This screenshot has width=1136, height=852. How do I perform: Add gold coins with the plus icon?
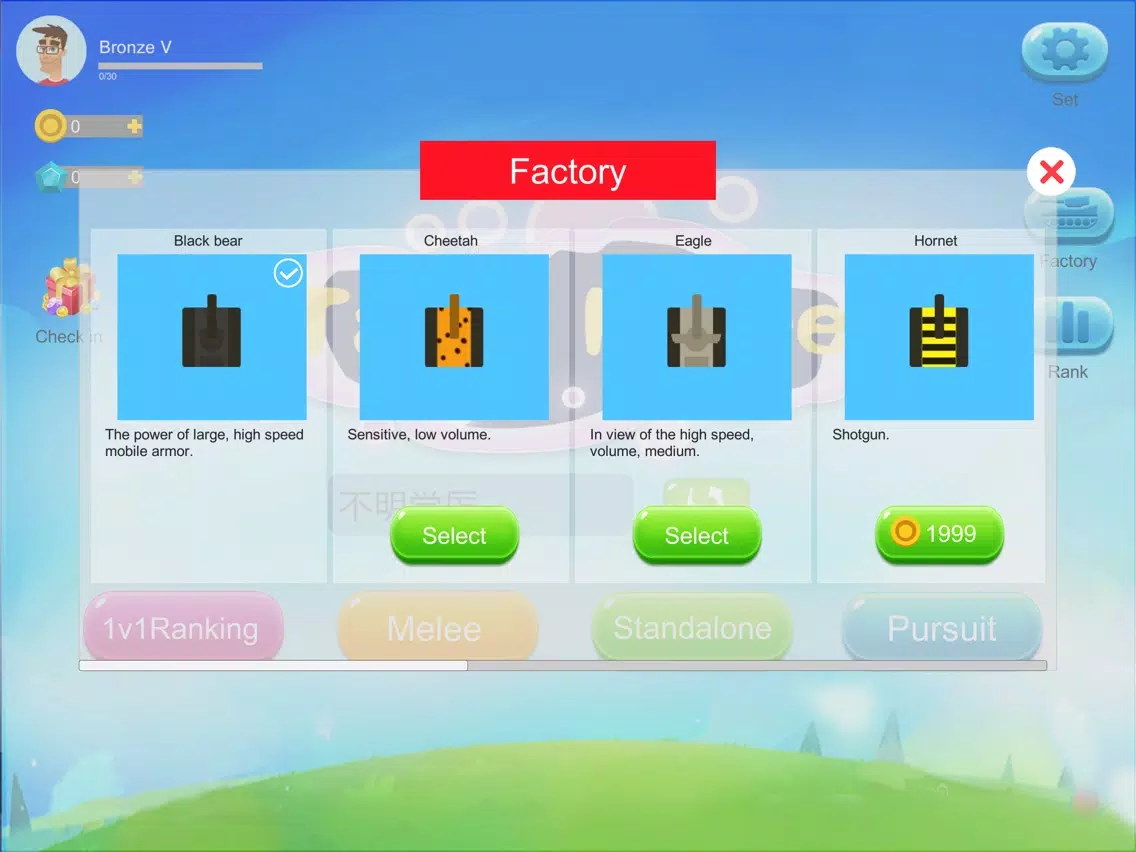134,126
